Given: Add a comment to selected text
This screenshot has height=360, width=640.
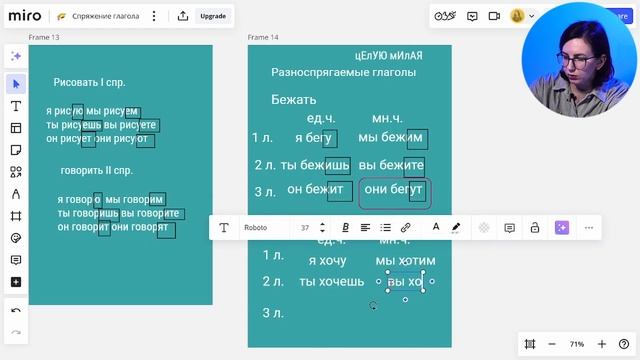Looking at the screenshot, I should (509, 228).
